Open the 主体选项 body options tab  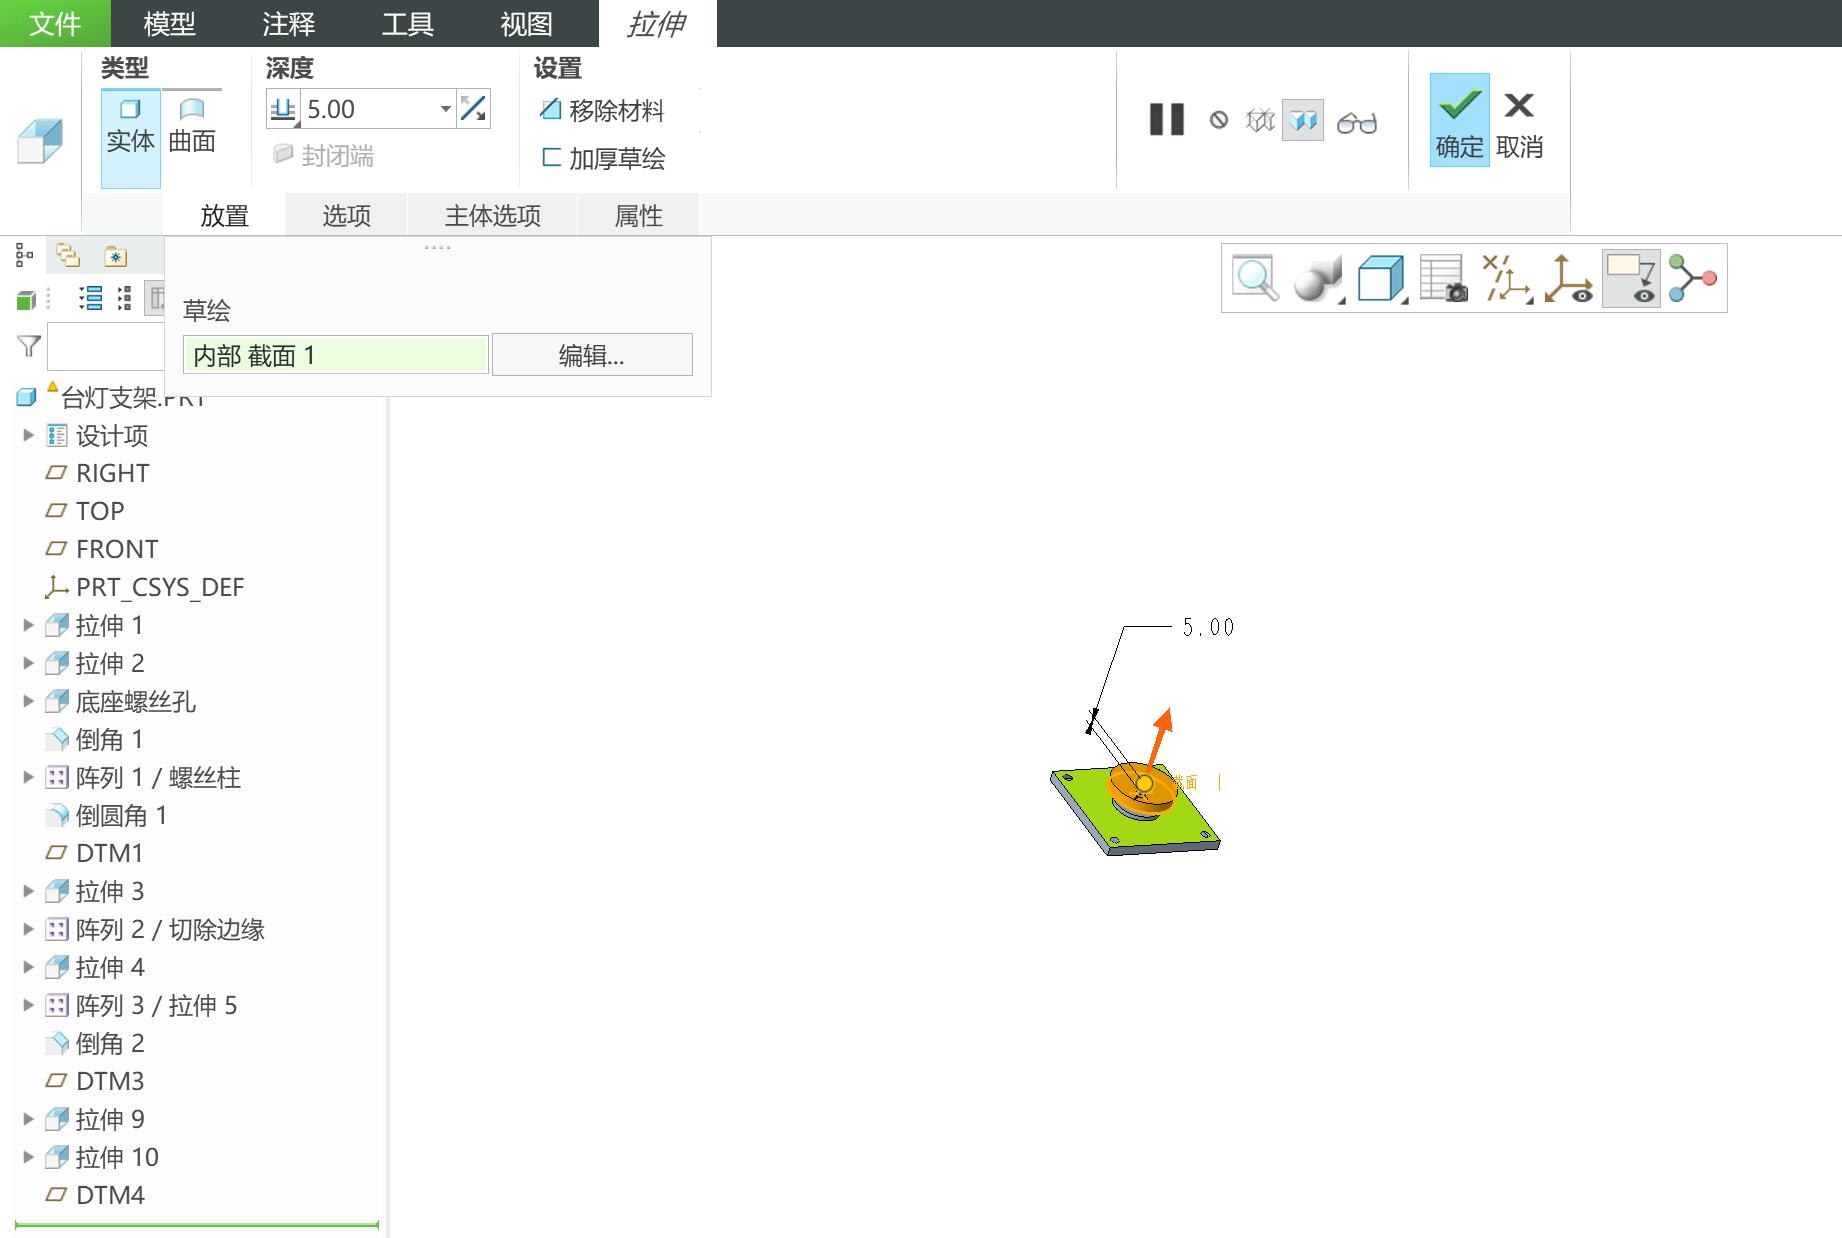tap(492, 216)
